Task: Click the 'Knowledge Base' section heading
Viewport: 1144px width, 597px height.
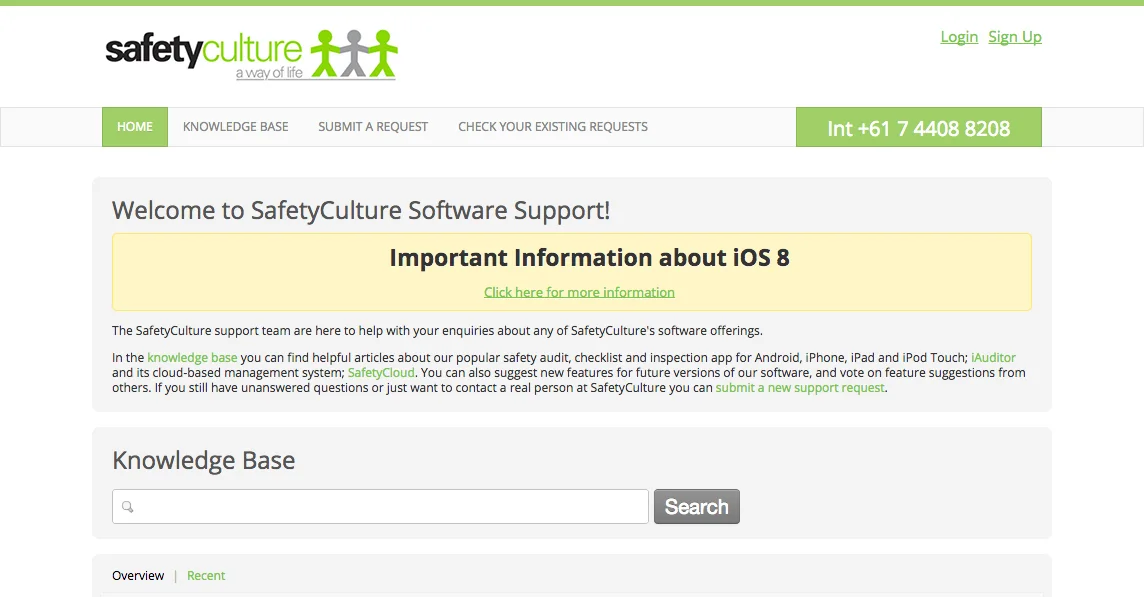Action: coord(204,461)
